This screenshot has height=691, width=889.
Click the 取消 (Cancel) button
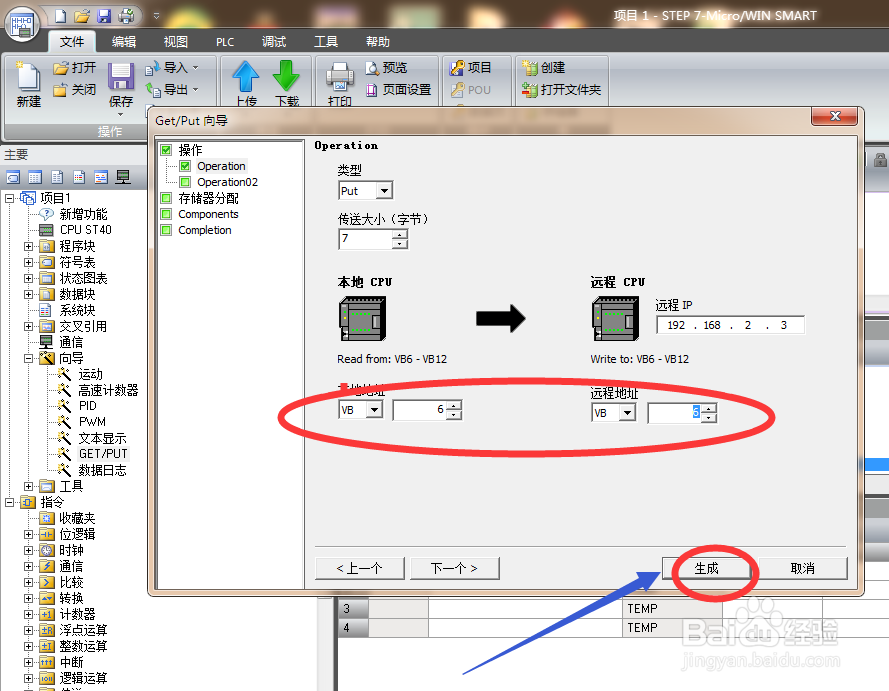coord(802,568)
